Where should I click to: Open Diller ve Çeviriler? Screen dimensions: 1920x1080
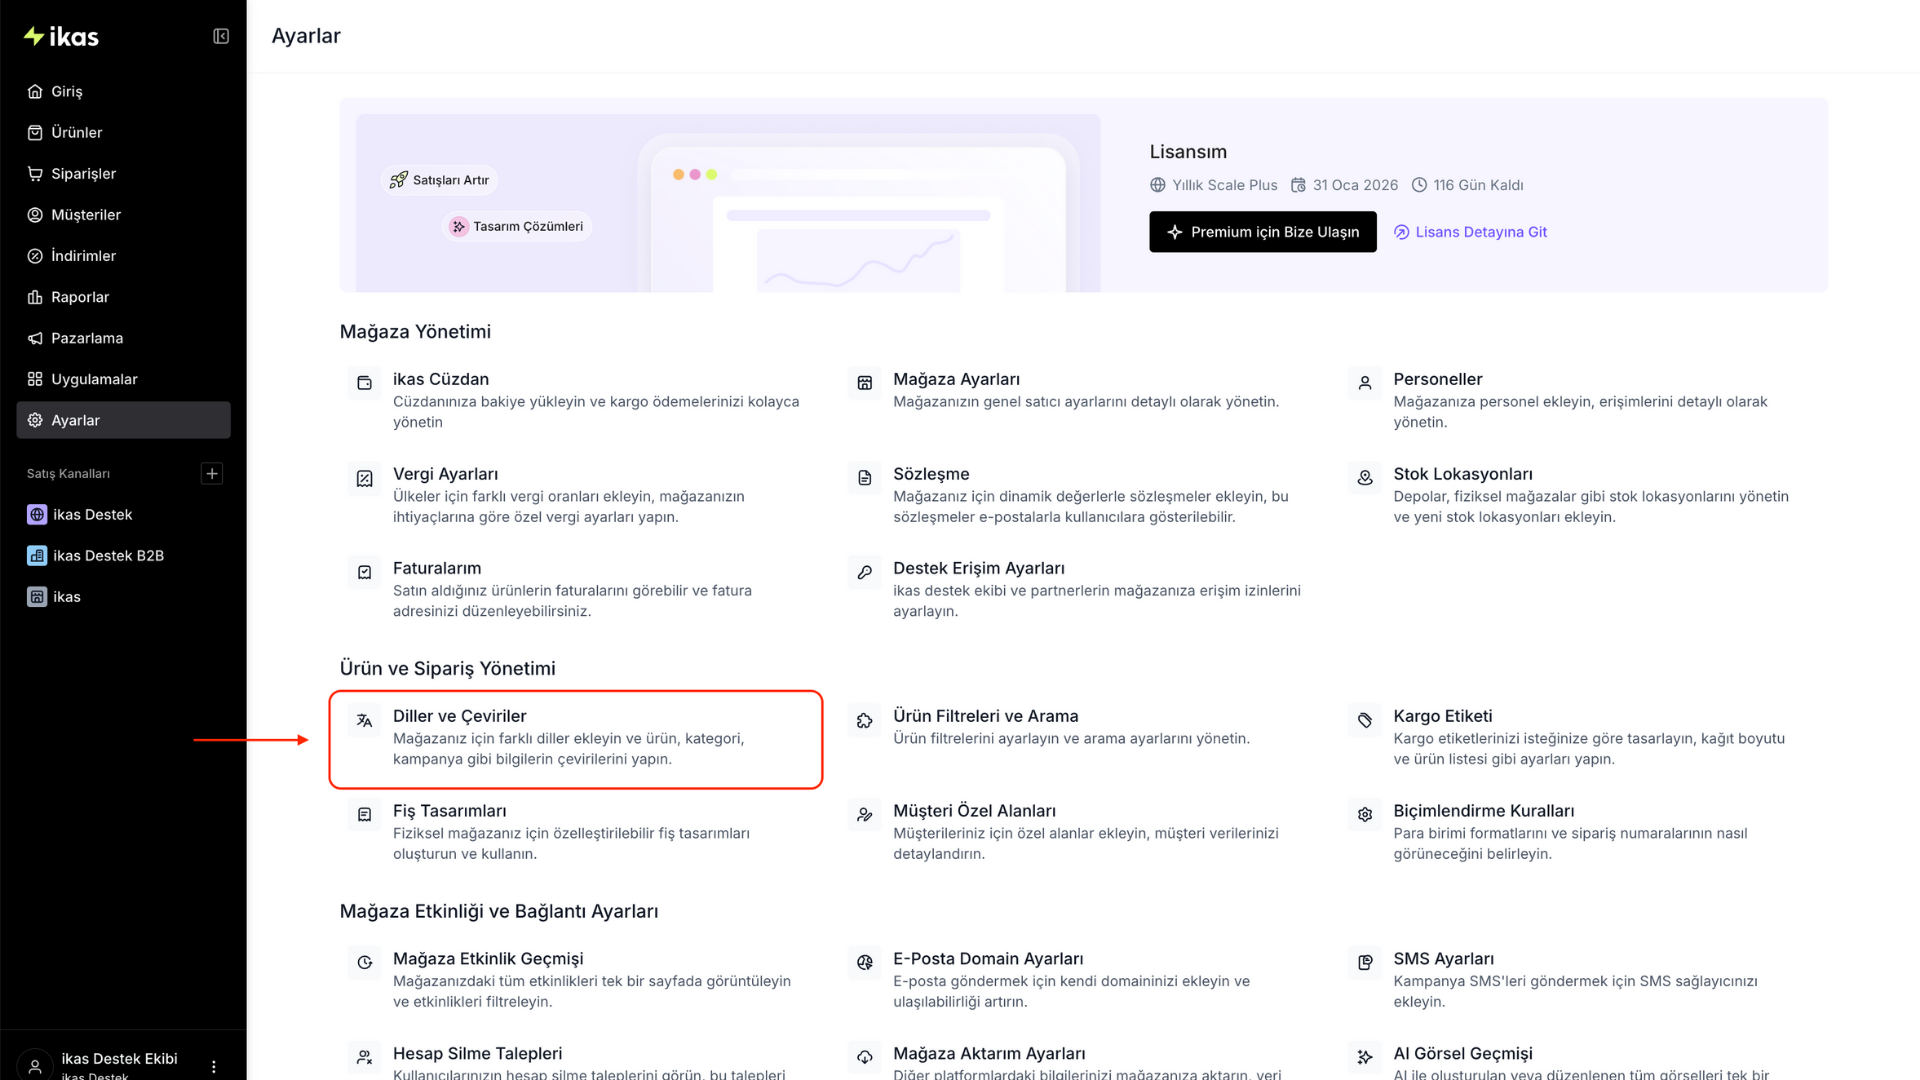click(x=577, y=739)
